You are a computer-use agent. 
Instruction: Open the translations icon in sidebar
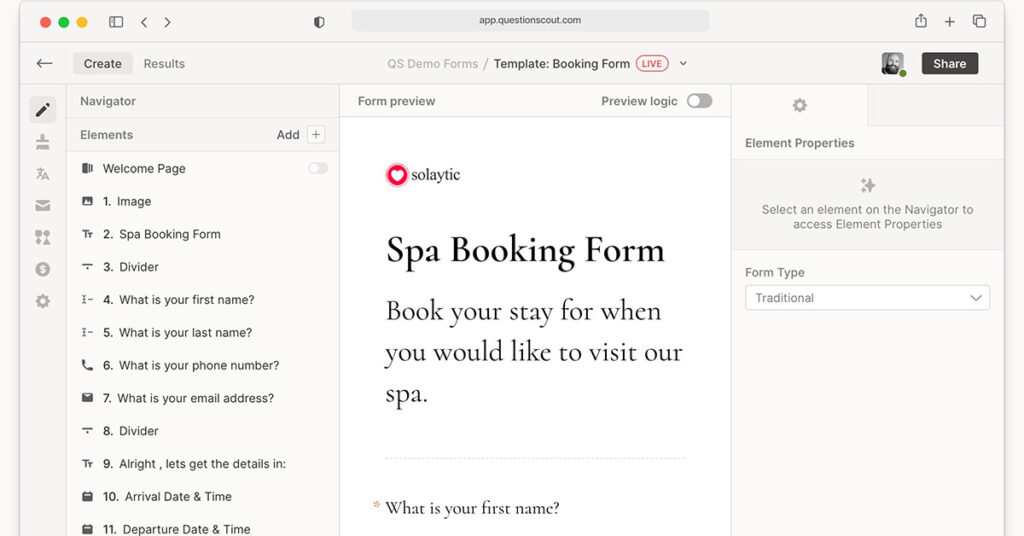[42, 174]
